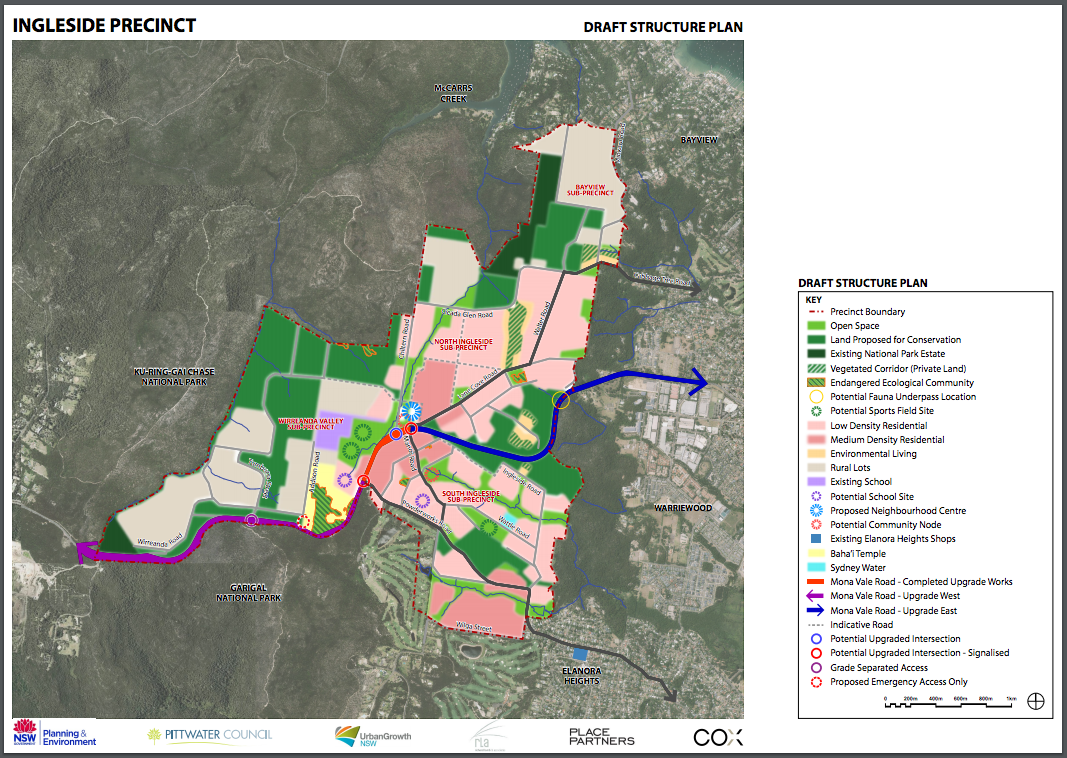Viewport: 1067px width, 758px height.
Task: Click the NORTH INGLESIDE SUB-PRECINCT label
Action: pos(463,344)
